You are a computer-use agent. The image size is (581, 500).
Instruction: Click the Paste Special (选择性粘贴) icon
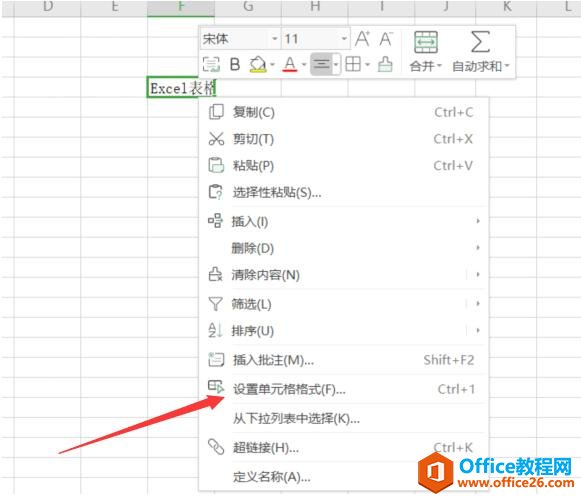216,192
